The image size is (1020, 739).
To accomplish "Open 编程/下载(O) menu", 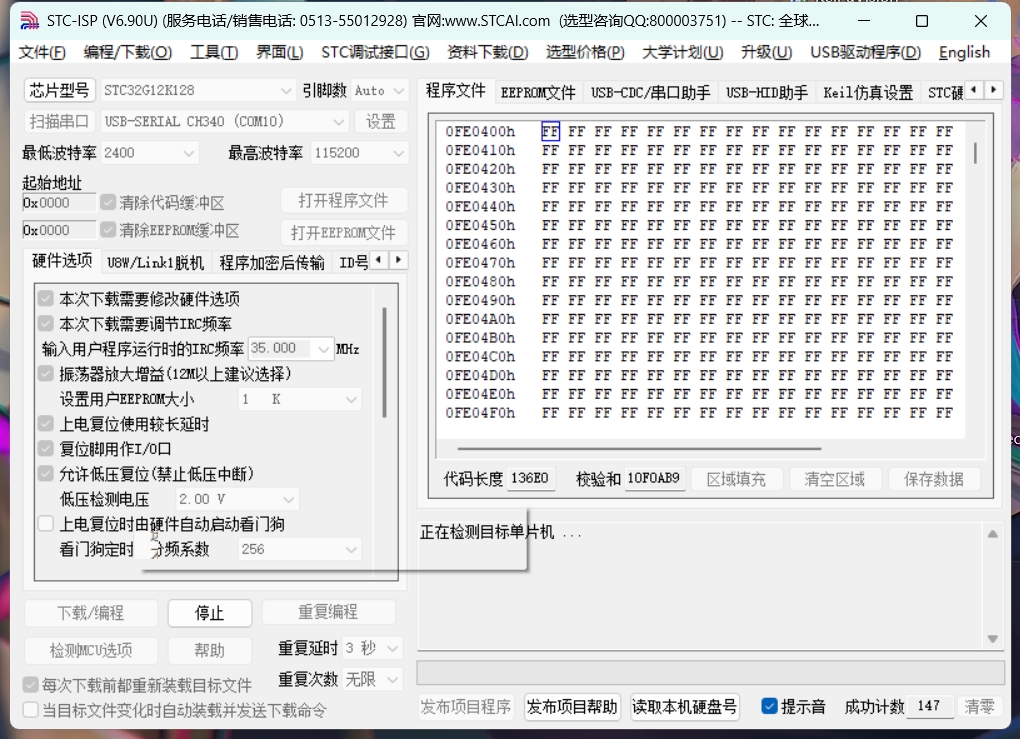I will click(x=128, y=52).
